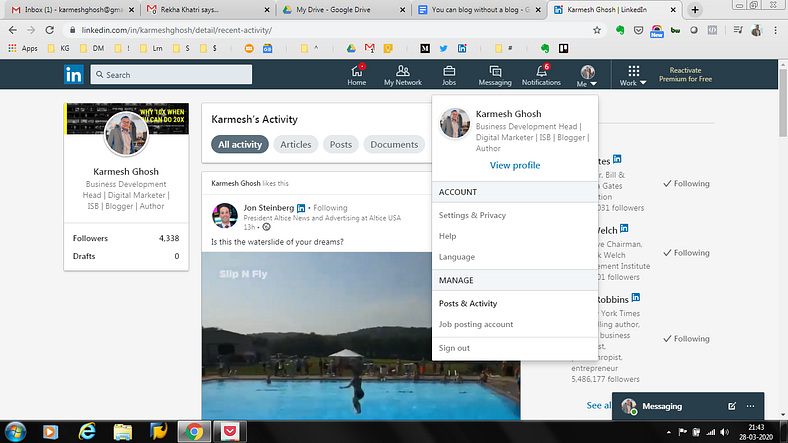Select the Documents filter
This screenshot has height=443, width=788.
coord(394,144)
